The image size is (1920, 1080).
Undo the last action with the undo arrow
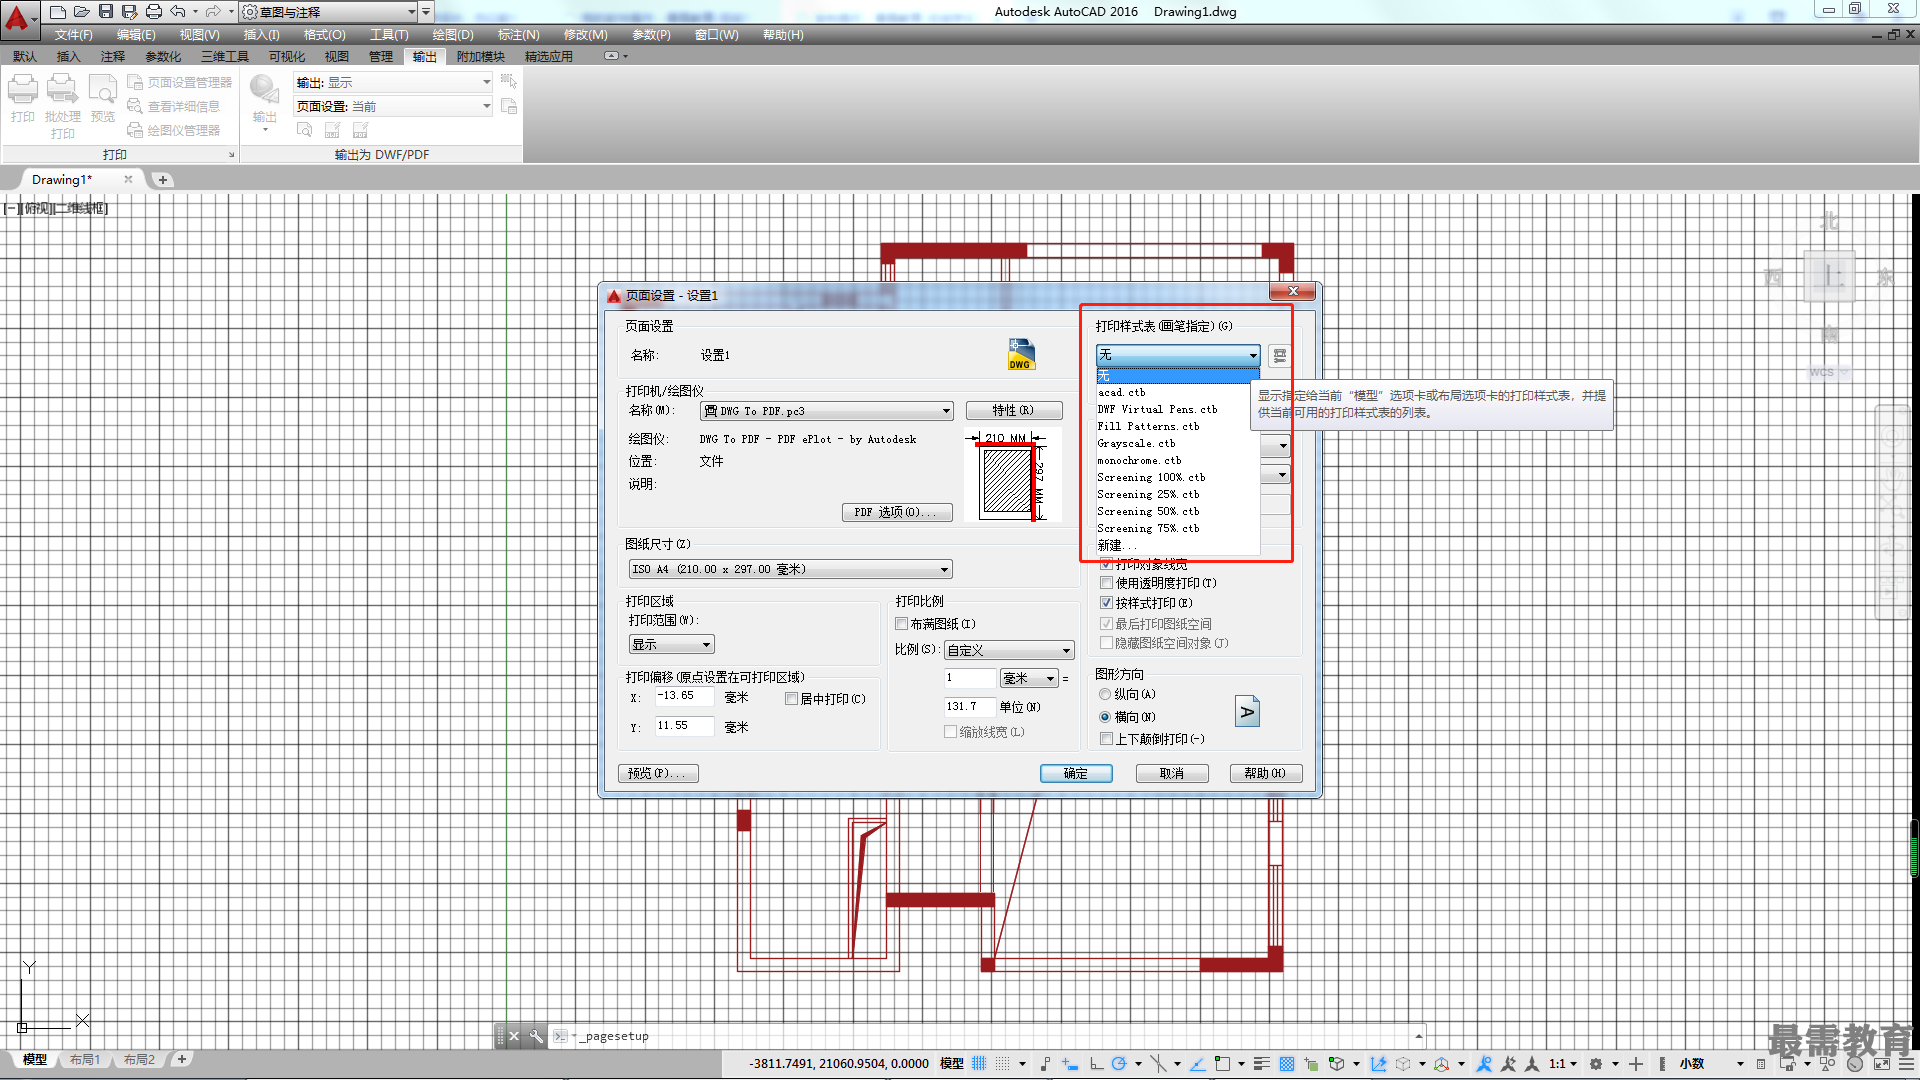pyautogui.click(x=178, y=12)
